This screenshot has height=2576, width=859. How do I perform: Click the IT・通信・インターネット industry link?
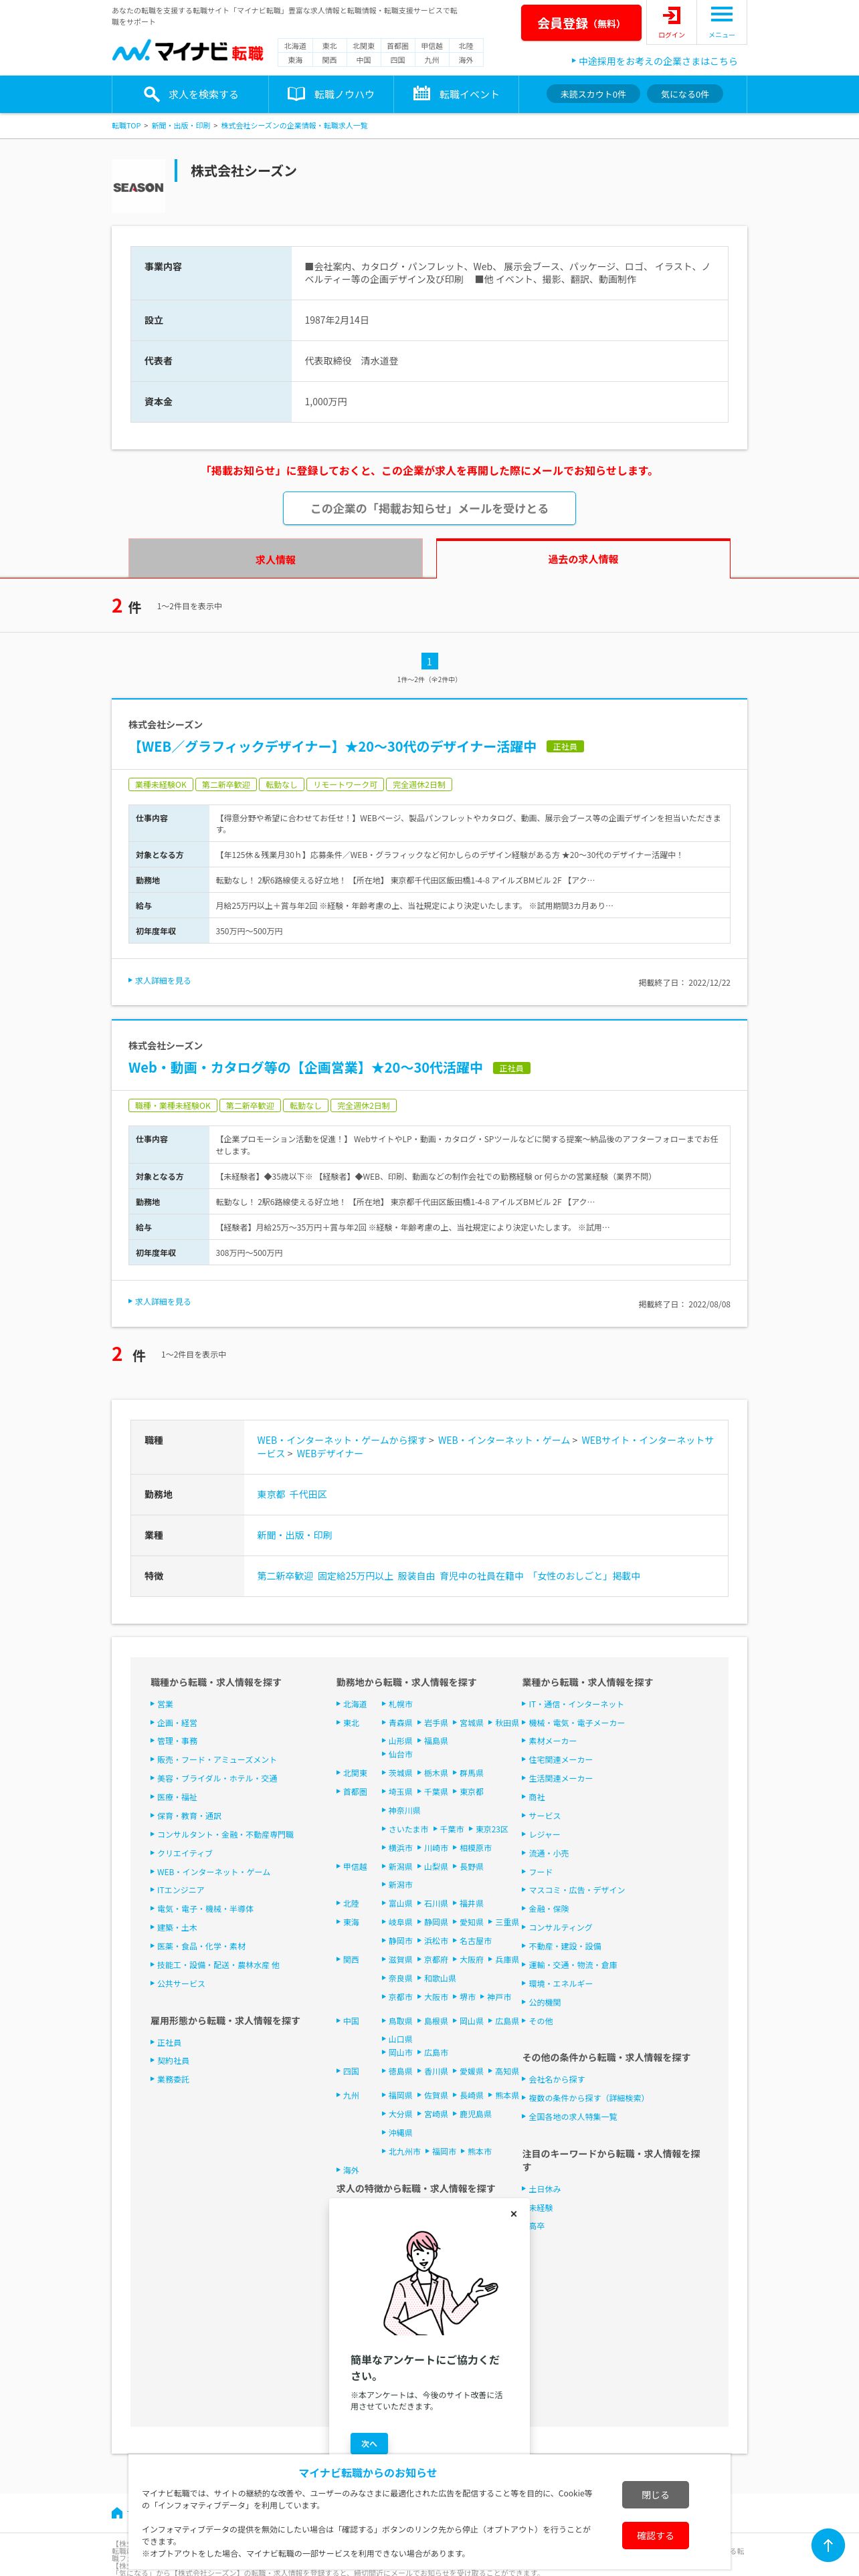(575, 1704)
